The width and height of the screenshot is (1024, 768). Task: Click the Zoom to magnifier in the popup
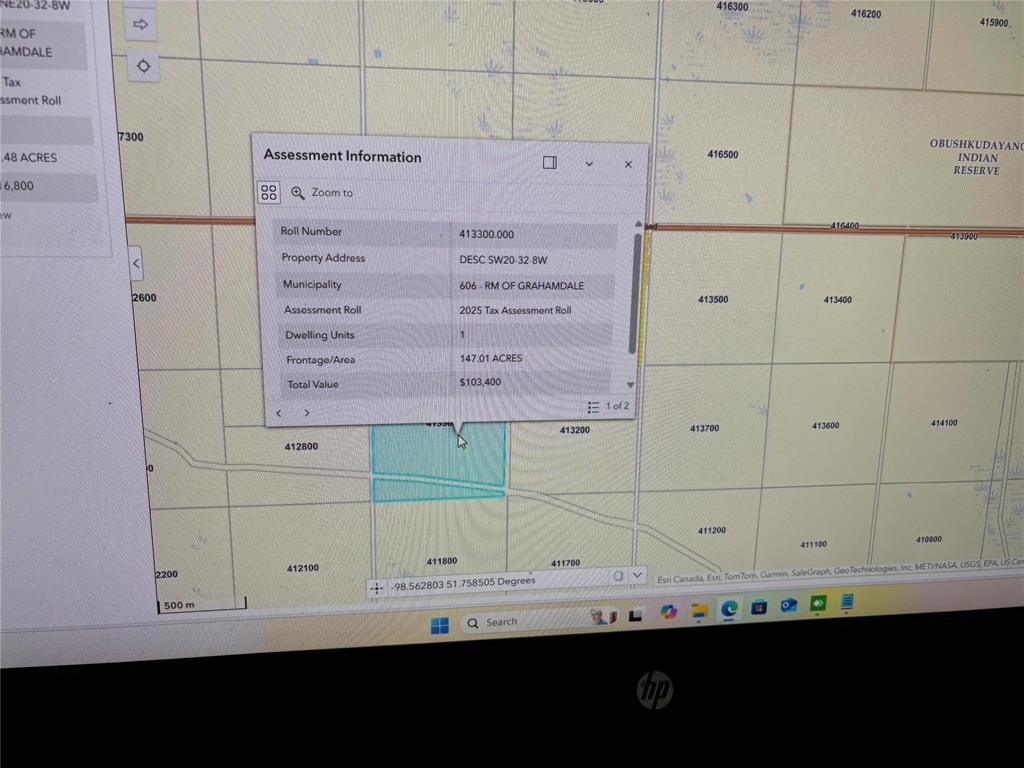click(x=298, y=193)
